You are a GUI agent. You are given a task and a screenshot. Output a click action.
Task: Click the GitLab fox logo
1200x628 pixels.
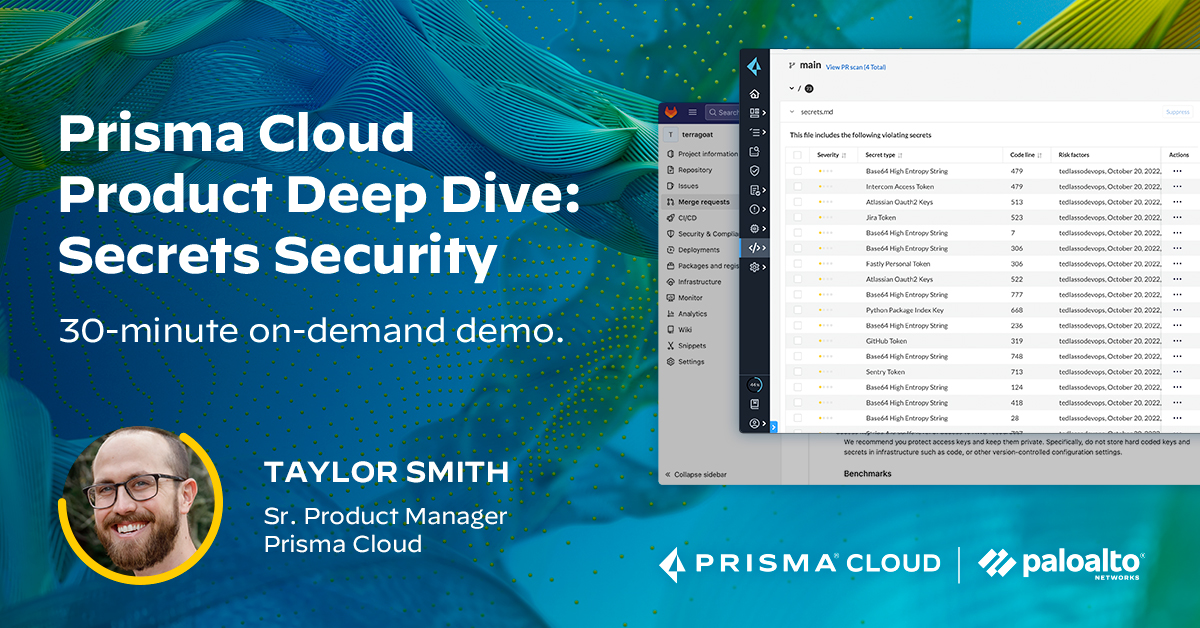[670, 112]
